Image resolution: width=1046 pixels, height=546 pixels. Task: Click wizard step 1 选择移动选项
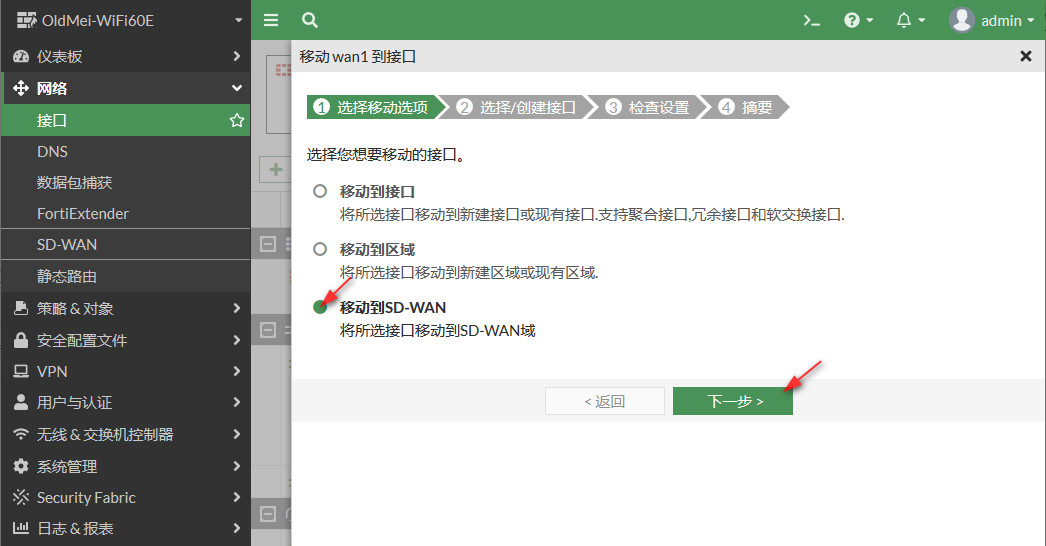(x=376, y=107)
